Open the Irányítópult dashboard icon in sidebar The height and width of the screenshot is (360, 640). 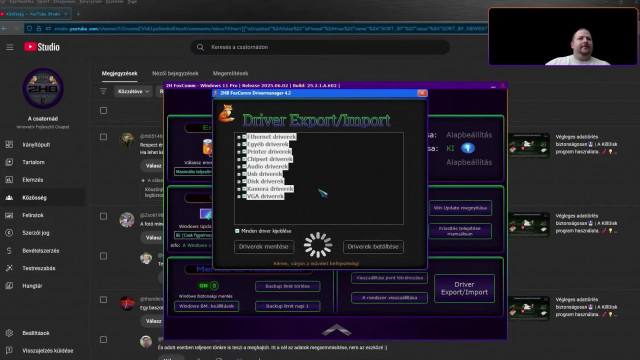(9, 144)
